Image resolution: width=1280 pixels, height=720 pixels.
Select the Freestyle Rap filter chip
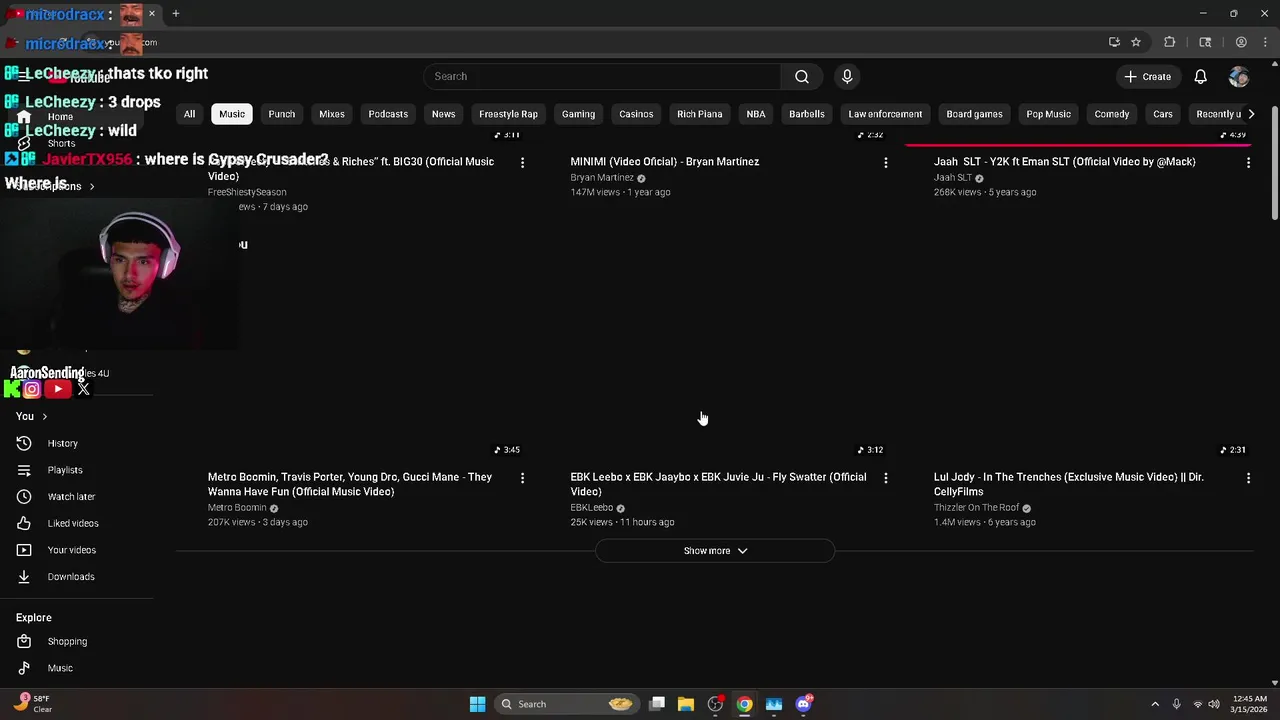[508, 114]
